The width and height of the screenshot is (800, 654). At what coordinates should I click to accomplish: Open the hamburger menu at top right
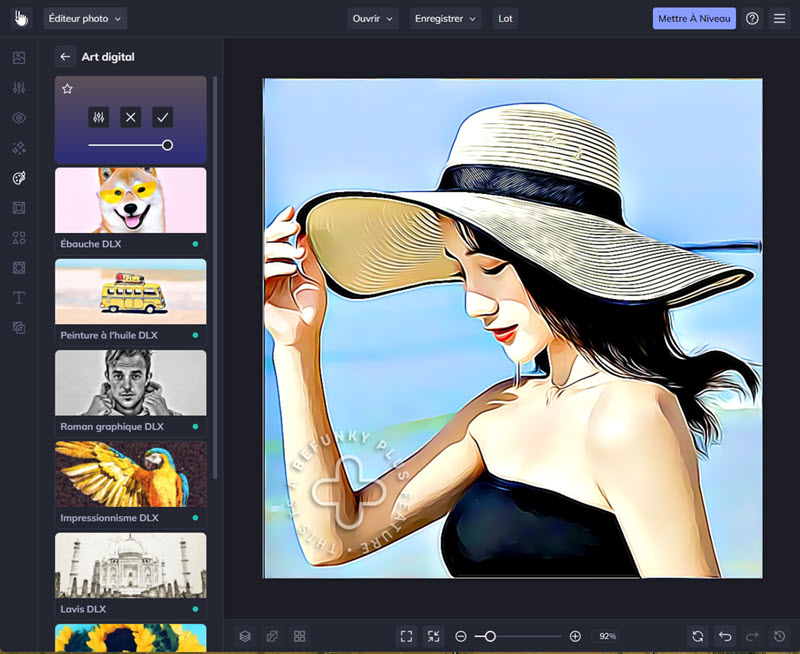[779, 18]
